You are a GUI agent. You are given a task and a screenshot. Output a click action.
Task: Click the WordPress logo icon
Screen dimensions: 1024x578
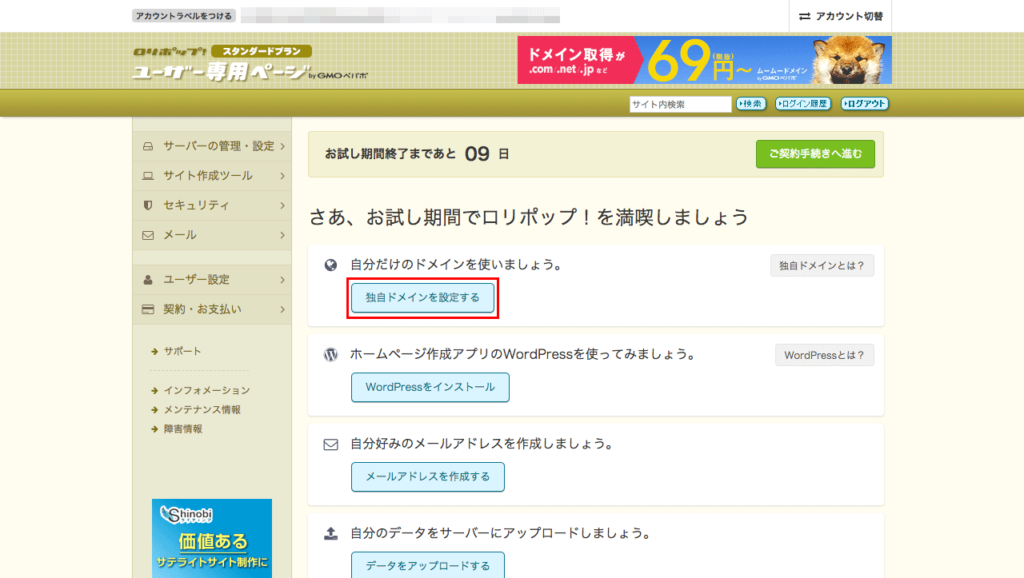coord(330,355)
